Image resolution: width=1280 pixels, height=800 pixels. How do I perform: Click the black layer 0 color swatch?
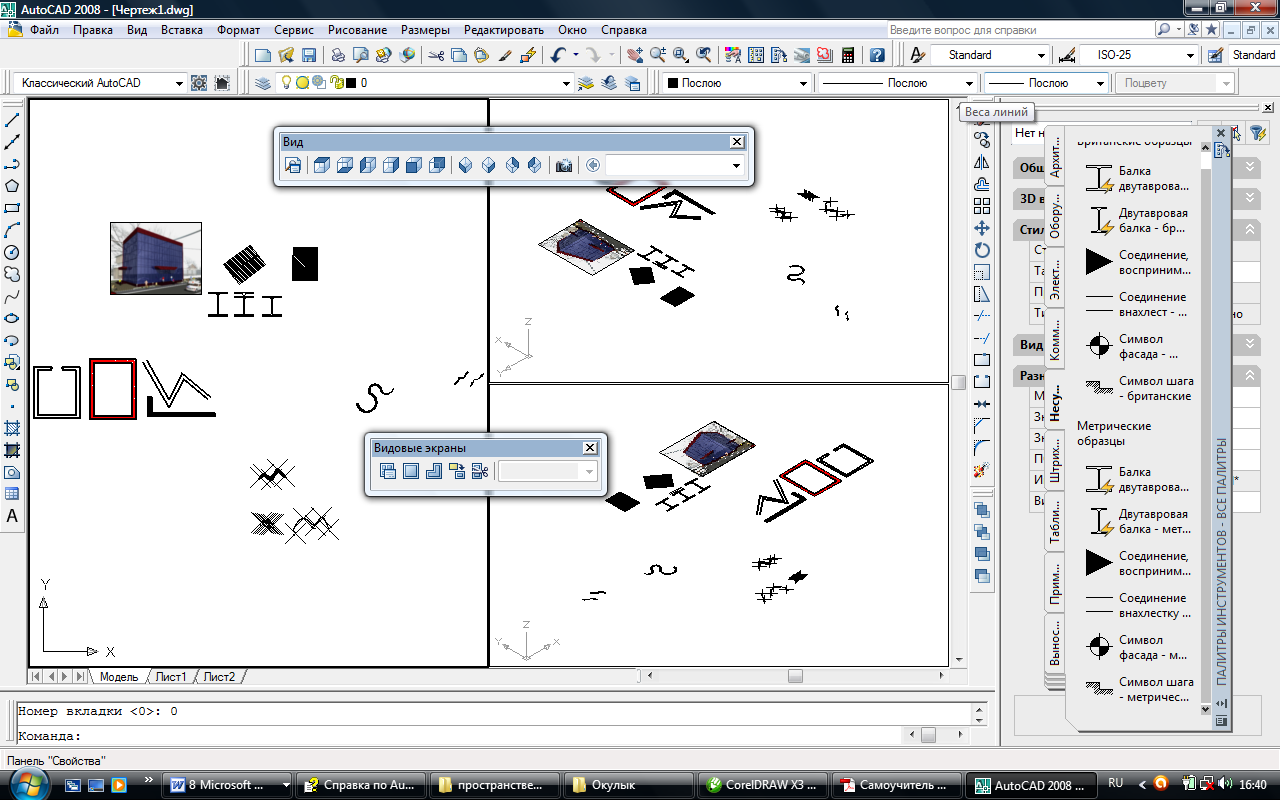pos(351,83)
